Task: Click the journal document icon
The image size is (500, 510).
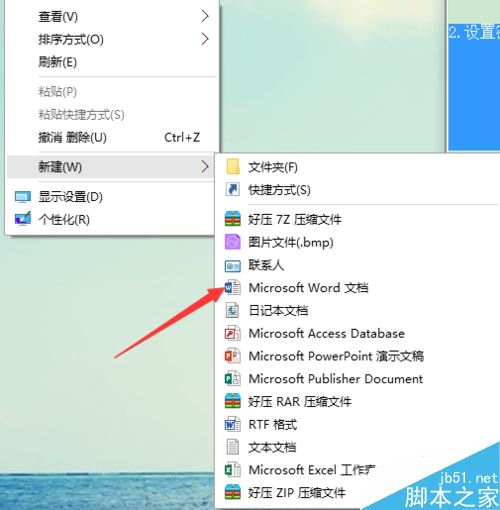Action: click(233, 310)
